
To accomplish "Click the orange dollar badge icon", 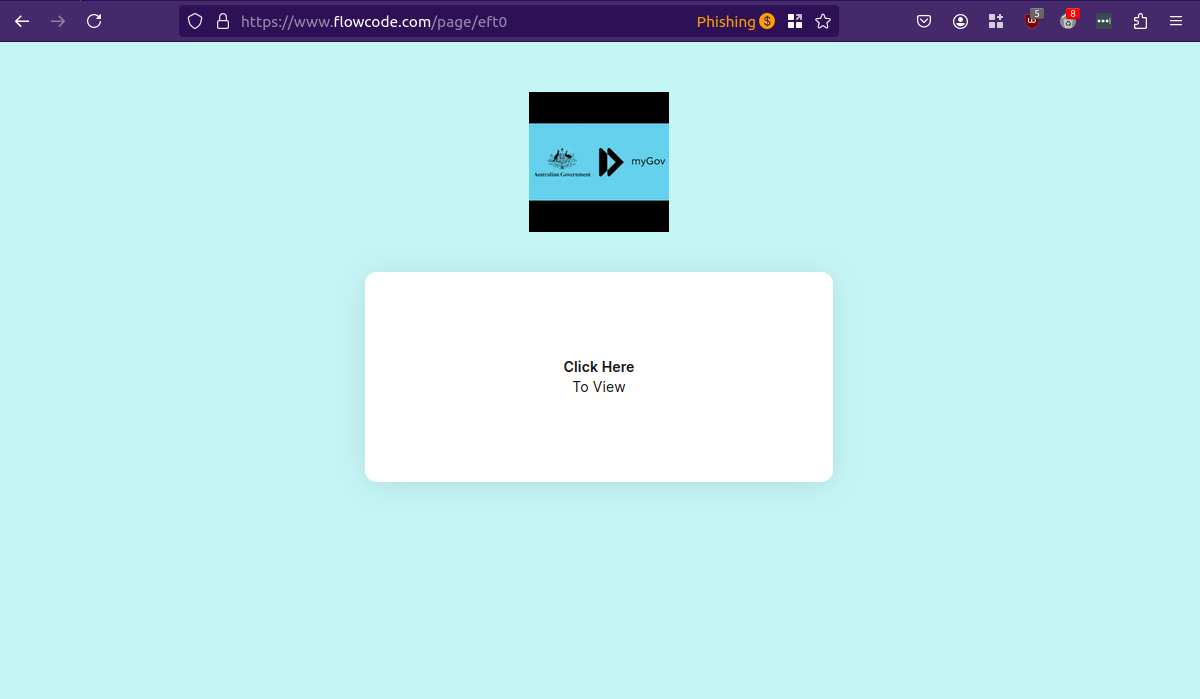I will coord(767,21).
